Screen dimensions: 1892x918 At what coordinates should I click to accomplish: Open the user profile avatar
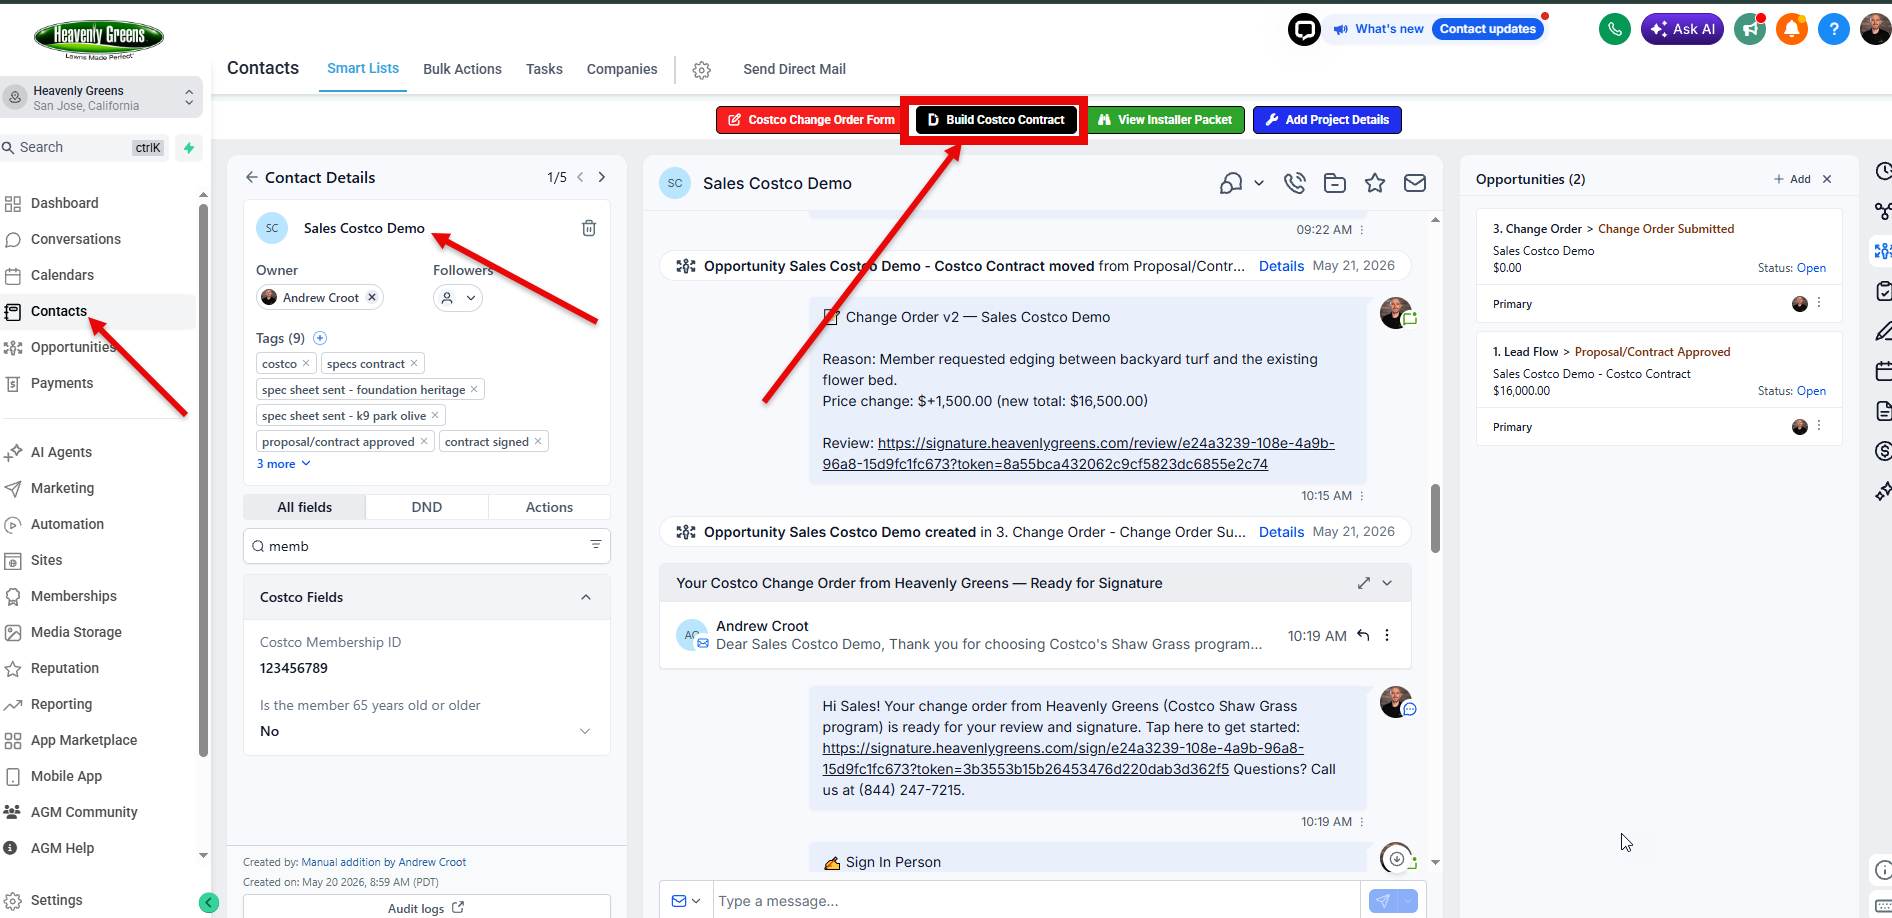pyautogui.click(x=1875, y=29)
